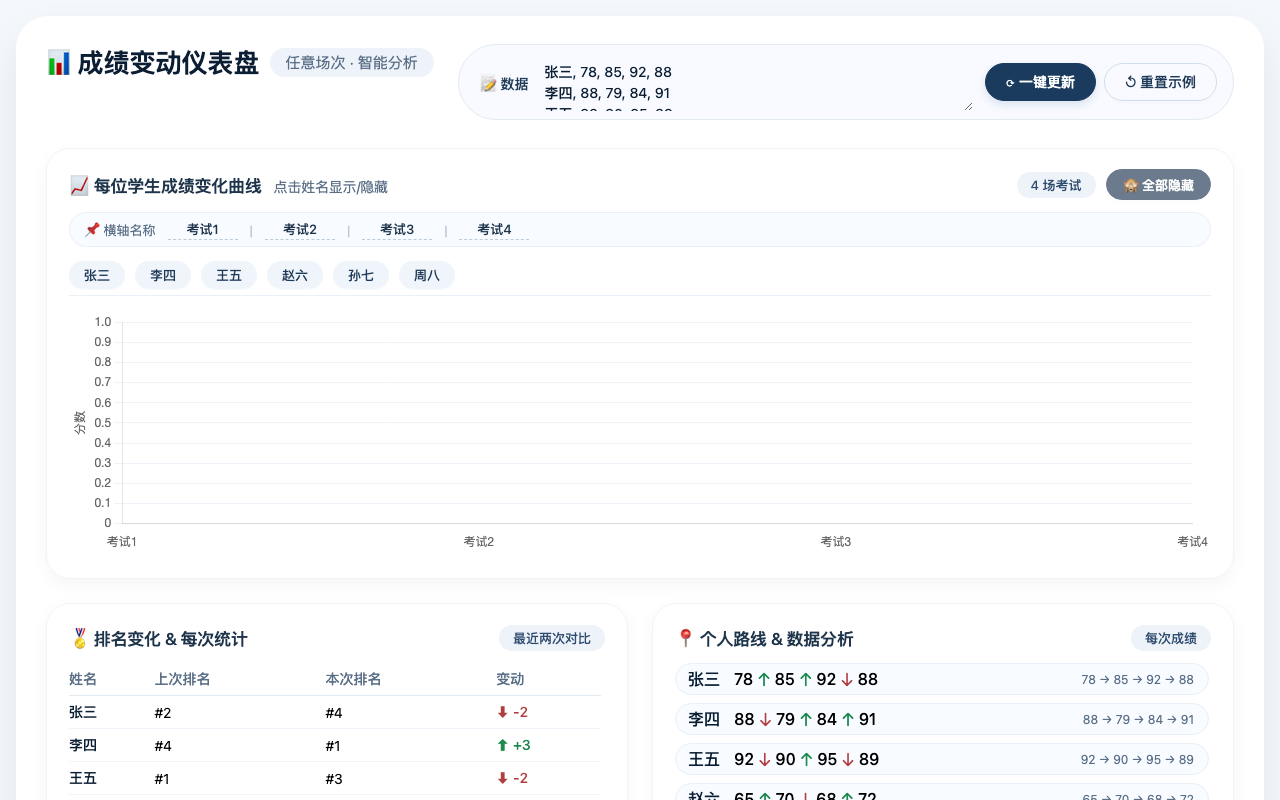Click the pin icon in 个人路线 heading

(x=685, y=639)
